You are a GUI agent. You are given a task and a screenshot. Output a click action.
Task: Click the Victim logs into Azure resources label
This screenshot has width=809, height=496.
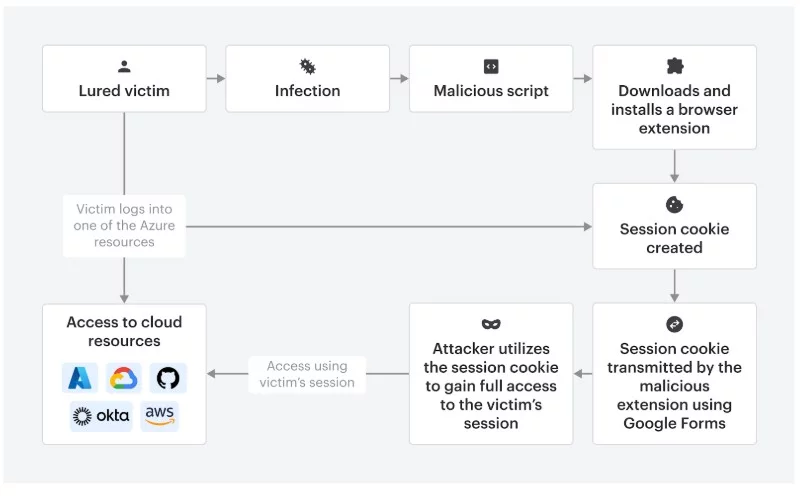tap(125, 225)
